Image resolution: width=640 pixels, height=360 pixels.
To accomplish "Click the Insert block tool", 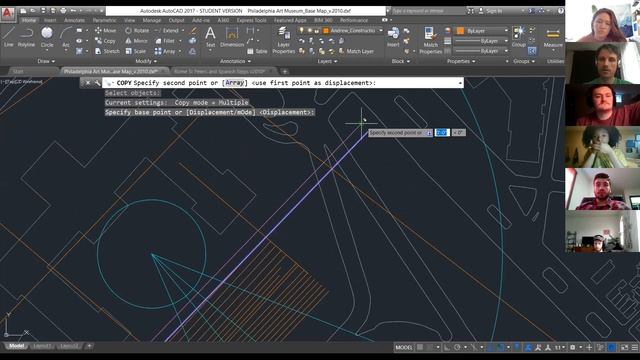I will coord(393,37).
